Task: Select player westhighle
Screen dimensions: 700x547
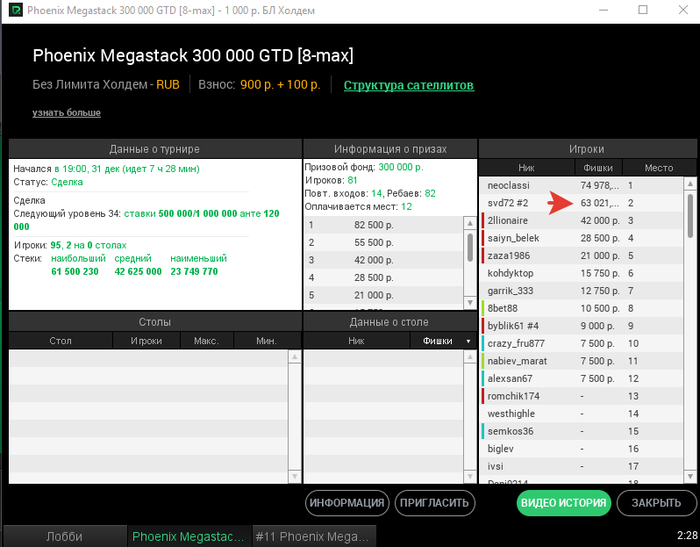Action: click(581, 413)
